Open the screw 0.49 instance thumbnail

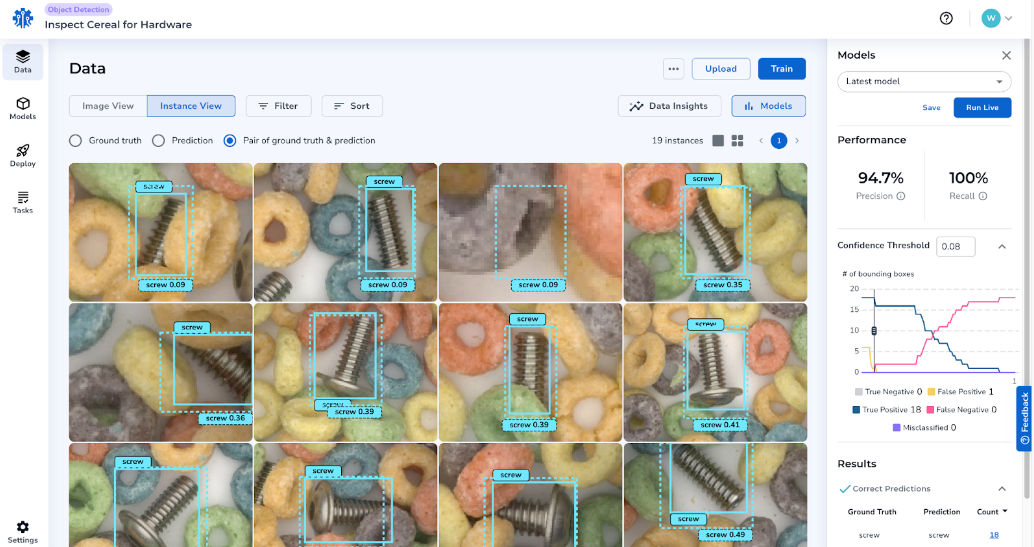coord(715,495)
